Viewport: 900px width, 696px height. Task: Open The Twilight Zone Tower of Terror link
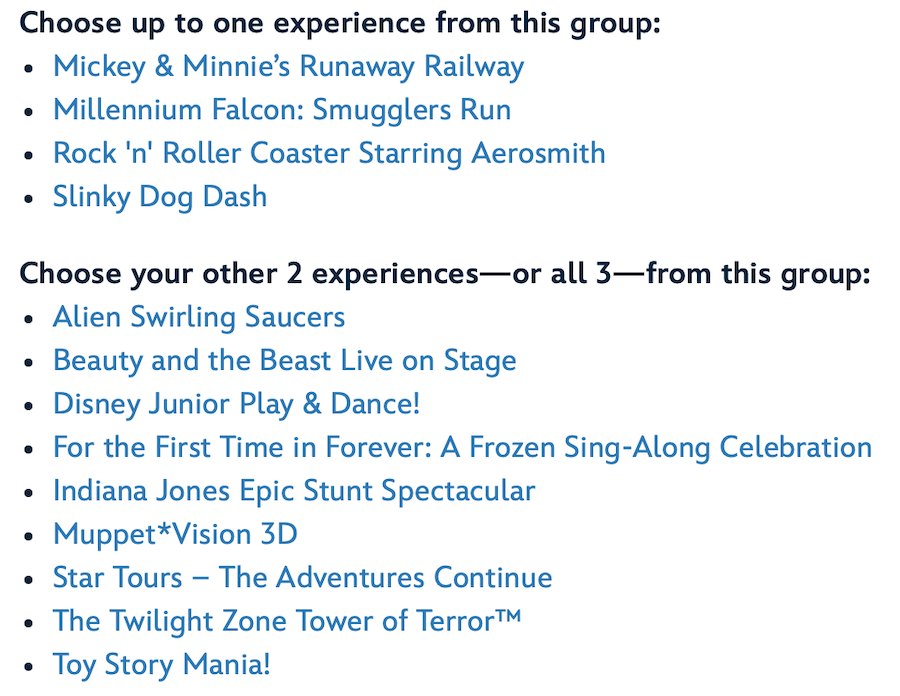point(287,621)
